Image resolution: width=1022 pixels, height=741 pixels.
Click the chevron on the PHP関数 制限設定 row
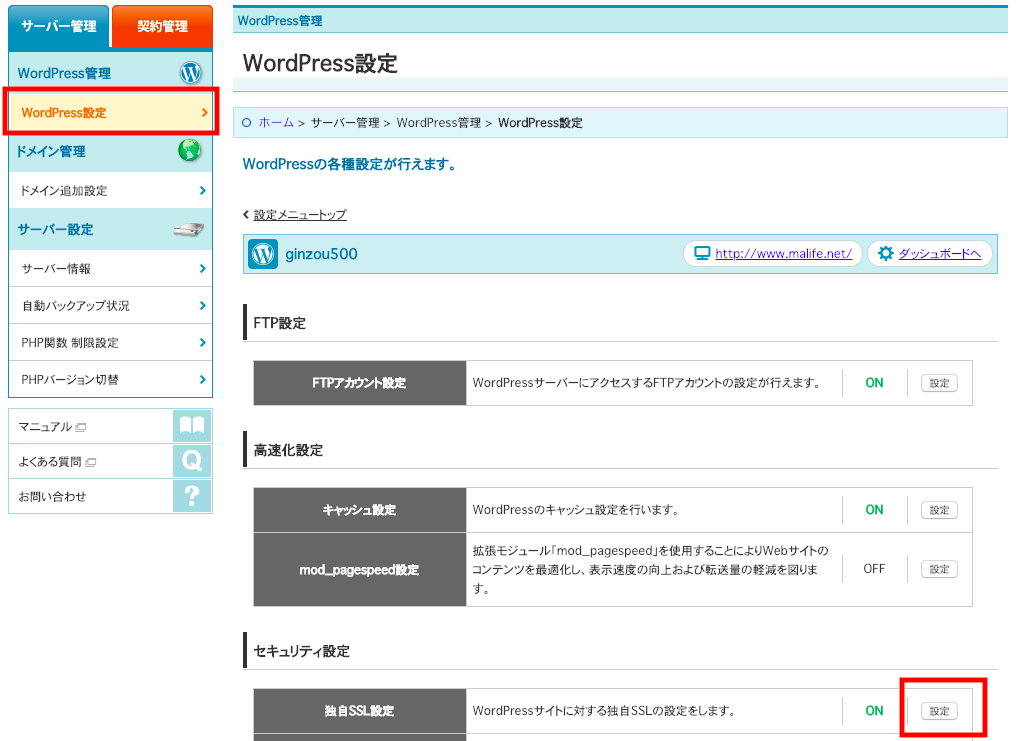click(x=203, y=343)
